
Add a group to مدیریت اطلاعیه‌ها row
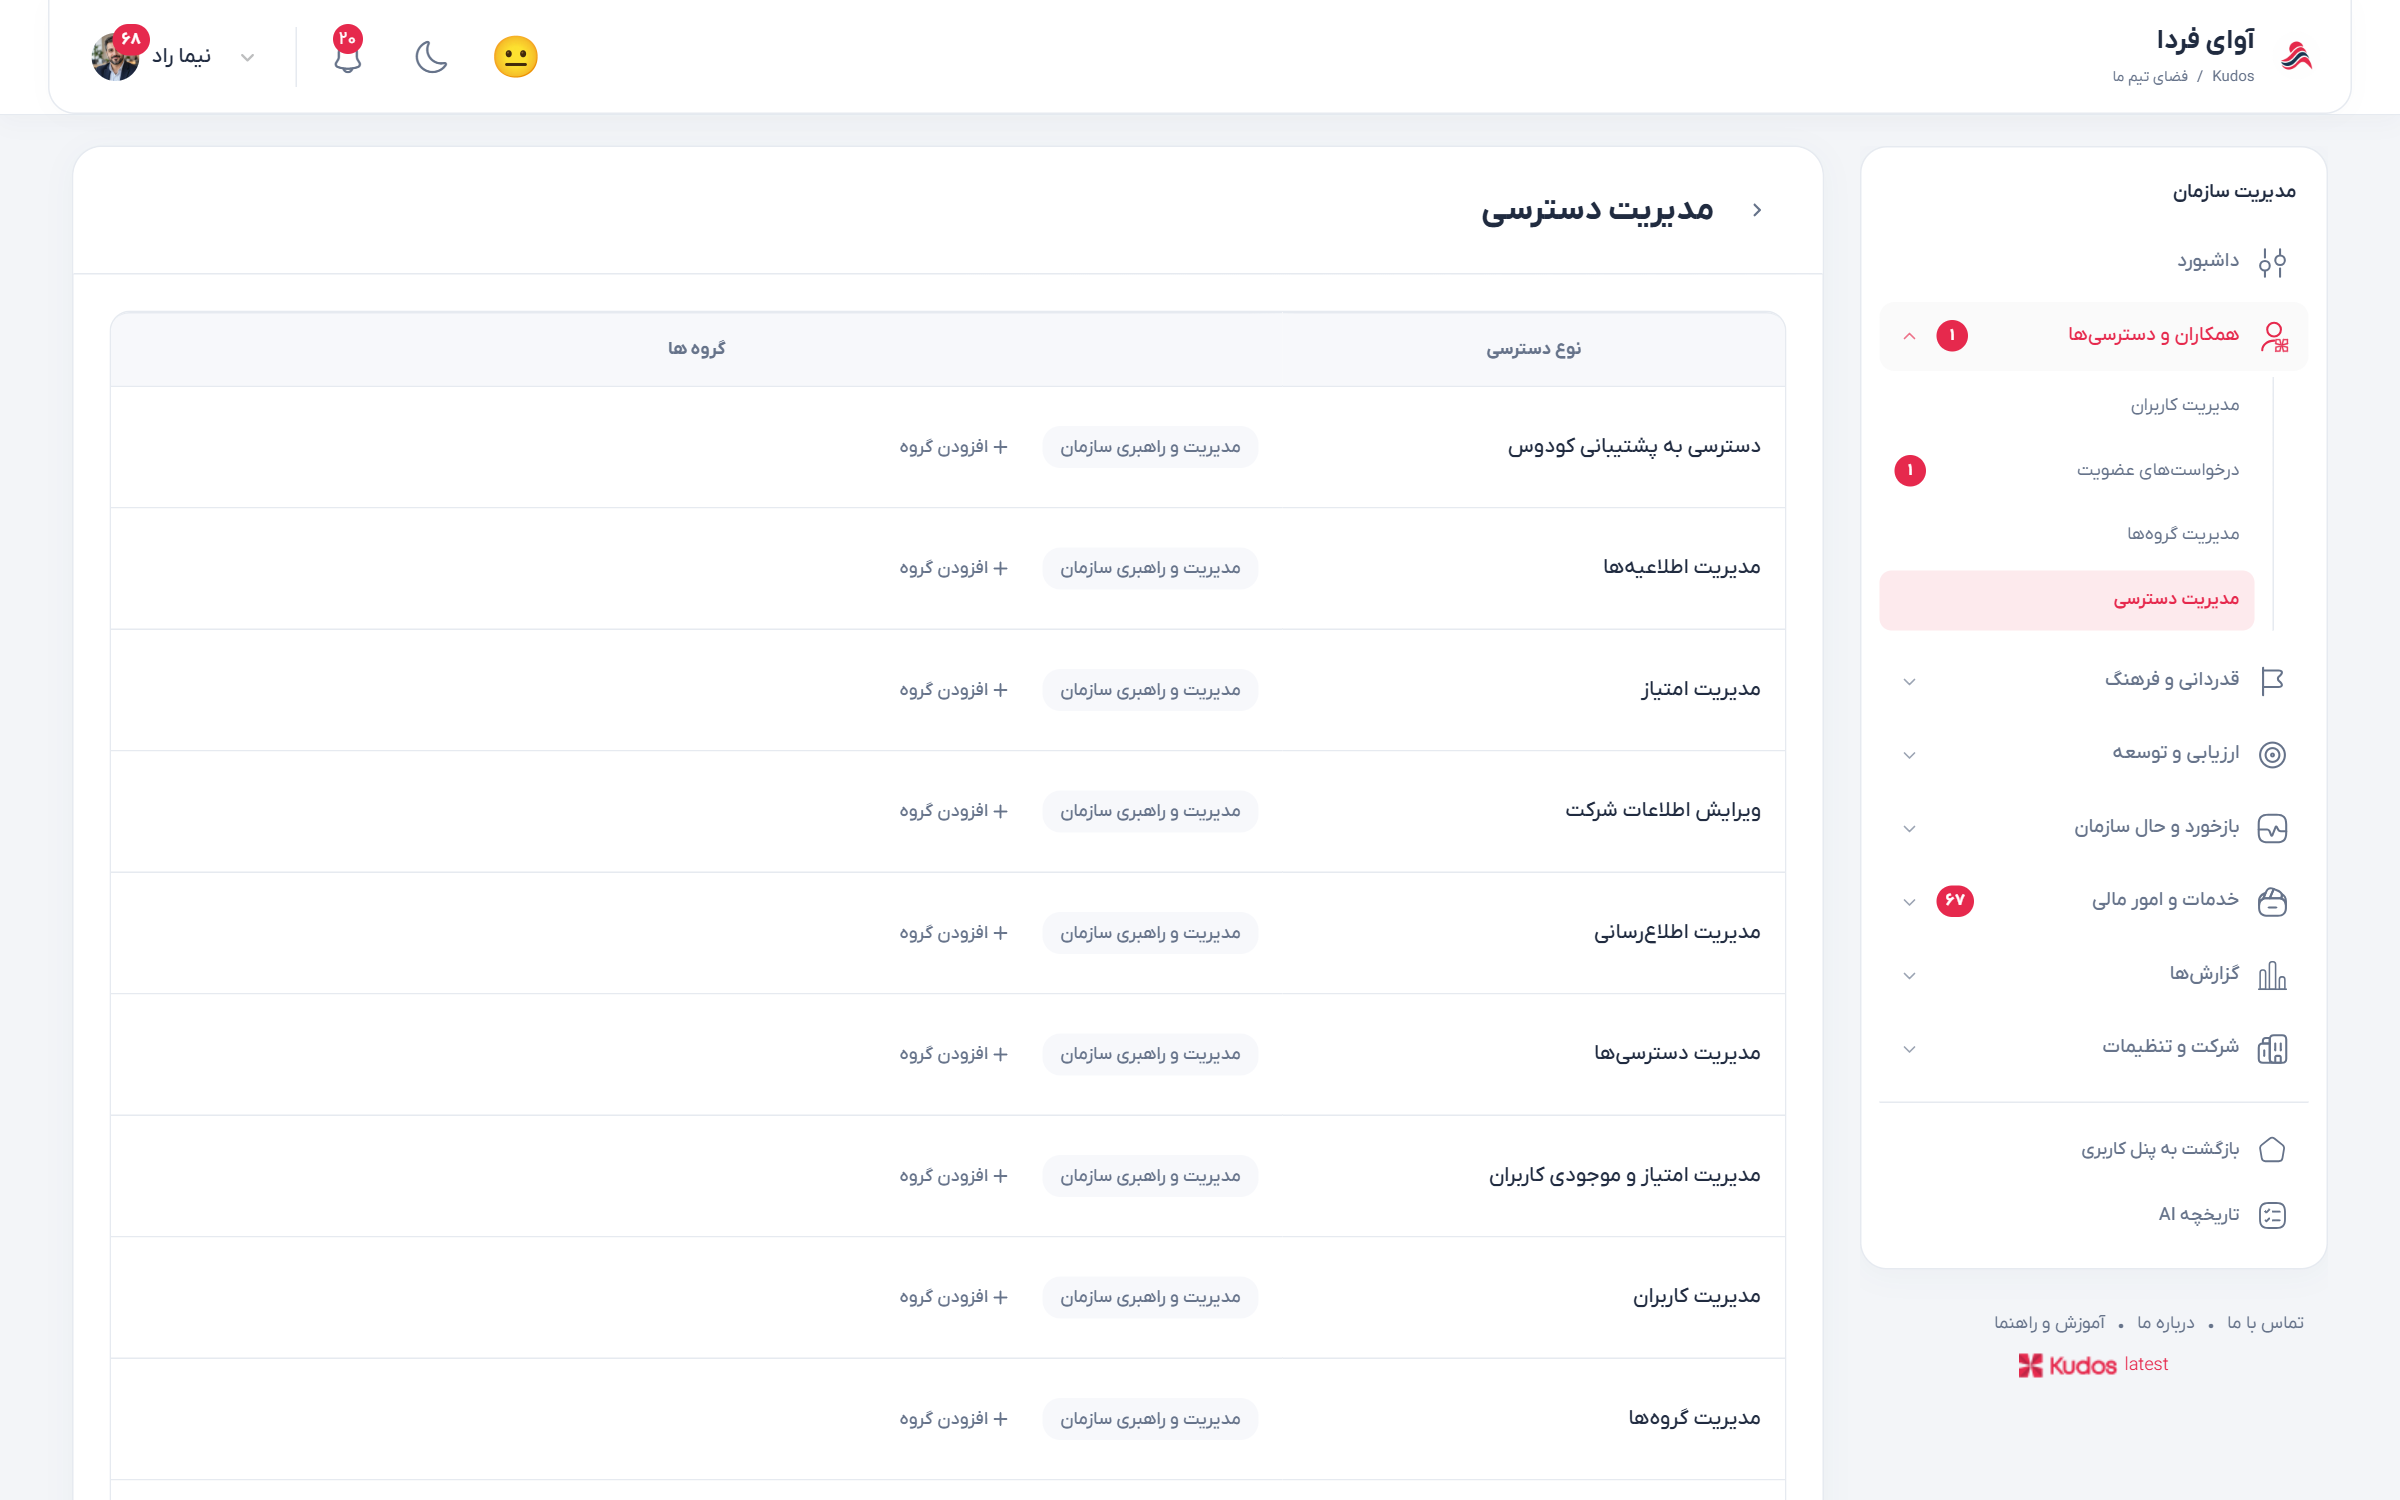click(953, 568)
